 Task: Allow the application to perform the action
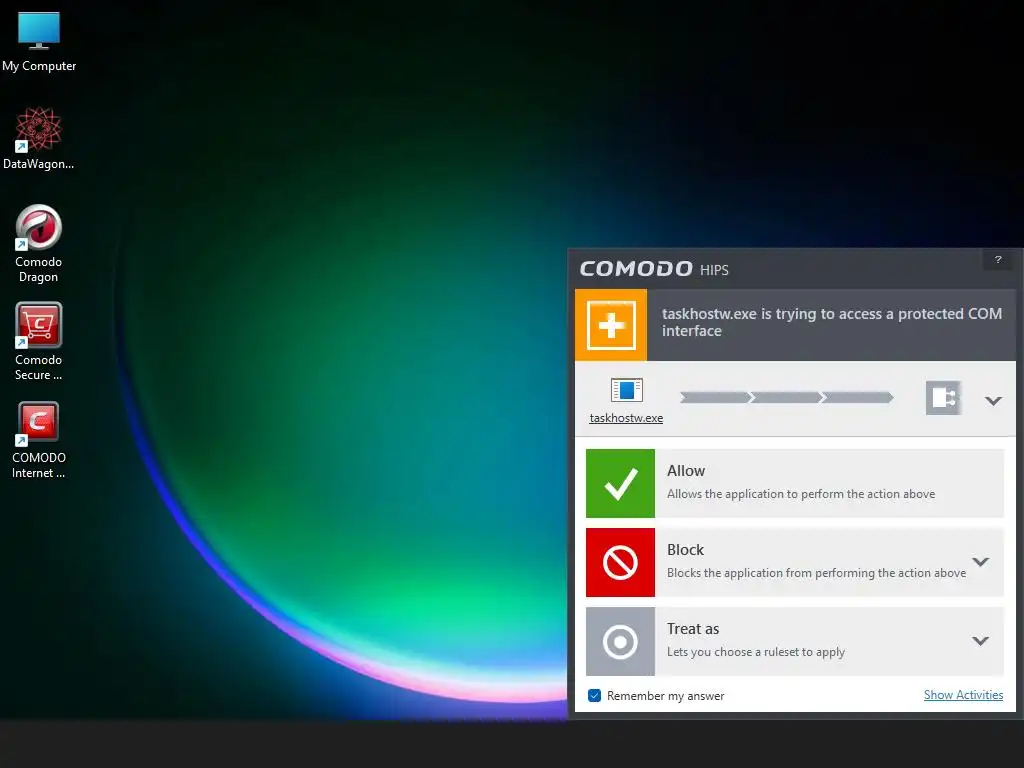coord(795,483)
